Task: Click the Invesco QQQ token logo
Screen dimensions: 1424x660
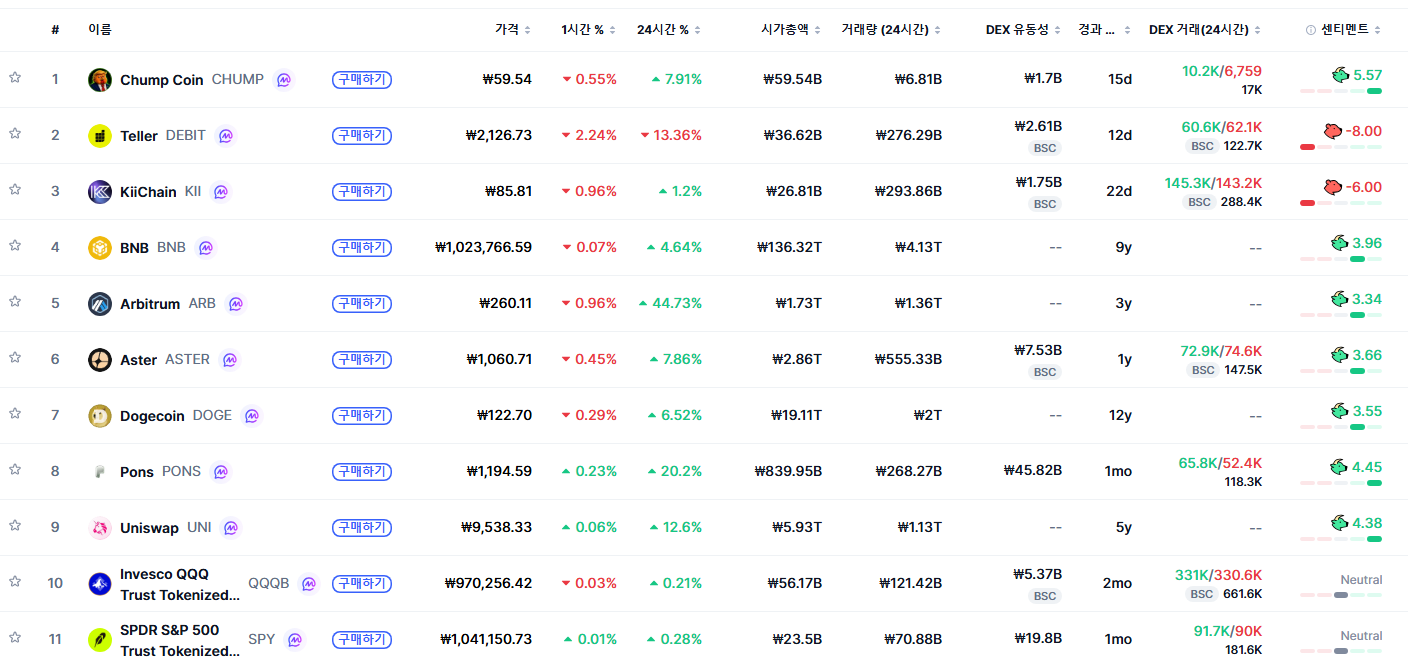Action: [100, 584]
